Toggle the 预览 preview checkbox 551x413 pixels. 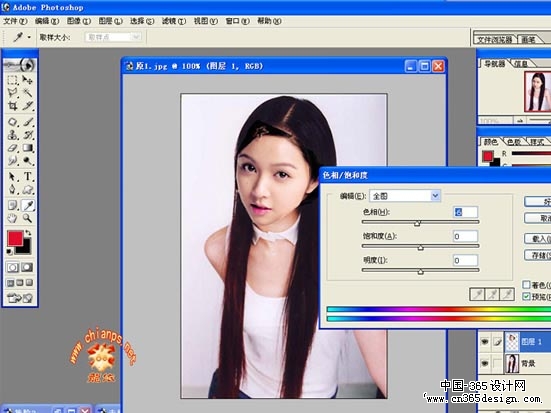tap(526, 296)
